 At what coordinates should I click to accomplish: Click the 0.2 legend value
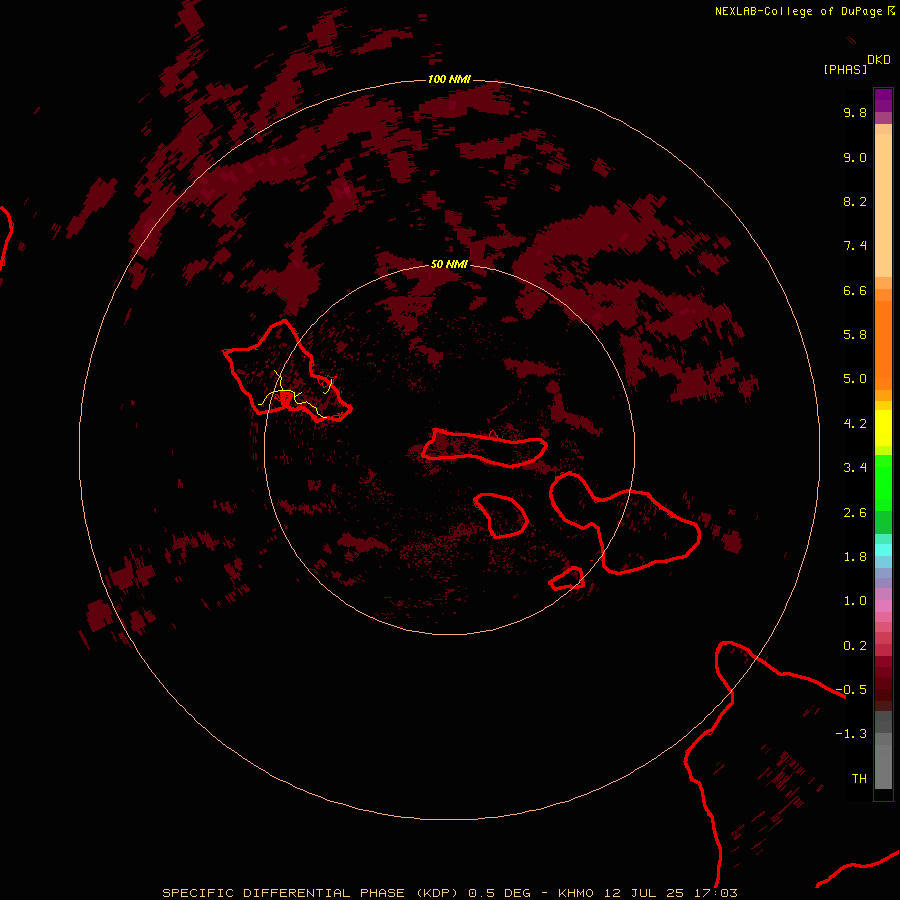pos(855,646)
